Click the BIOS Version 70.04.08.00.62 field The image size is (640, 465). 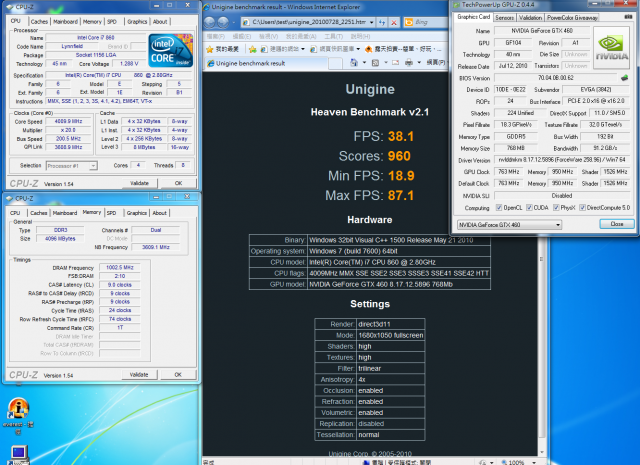(x=556, y=78)
